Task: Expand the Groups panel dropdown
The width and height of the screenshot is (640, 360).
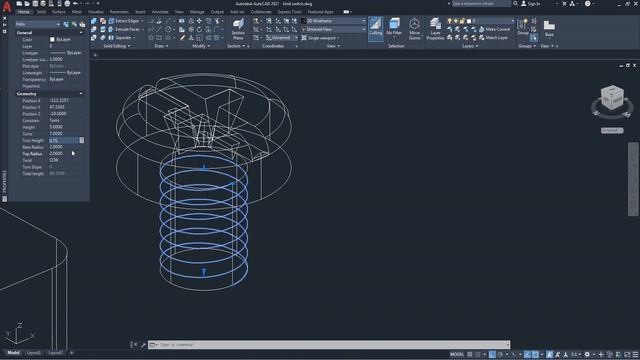Action: pos(527,46)
